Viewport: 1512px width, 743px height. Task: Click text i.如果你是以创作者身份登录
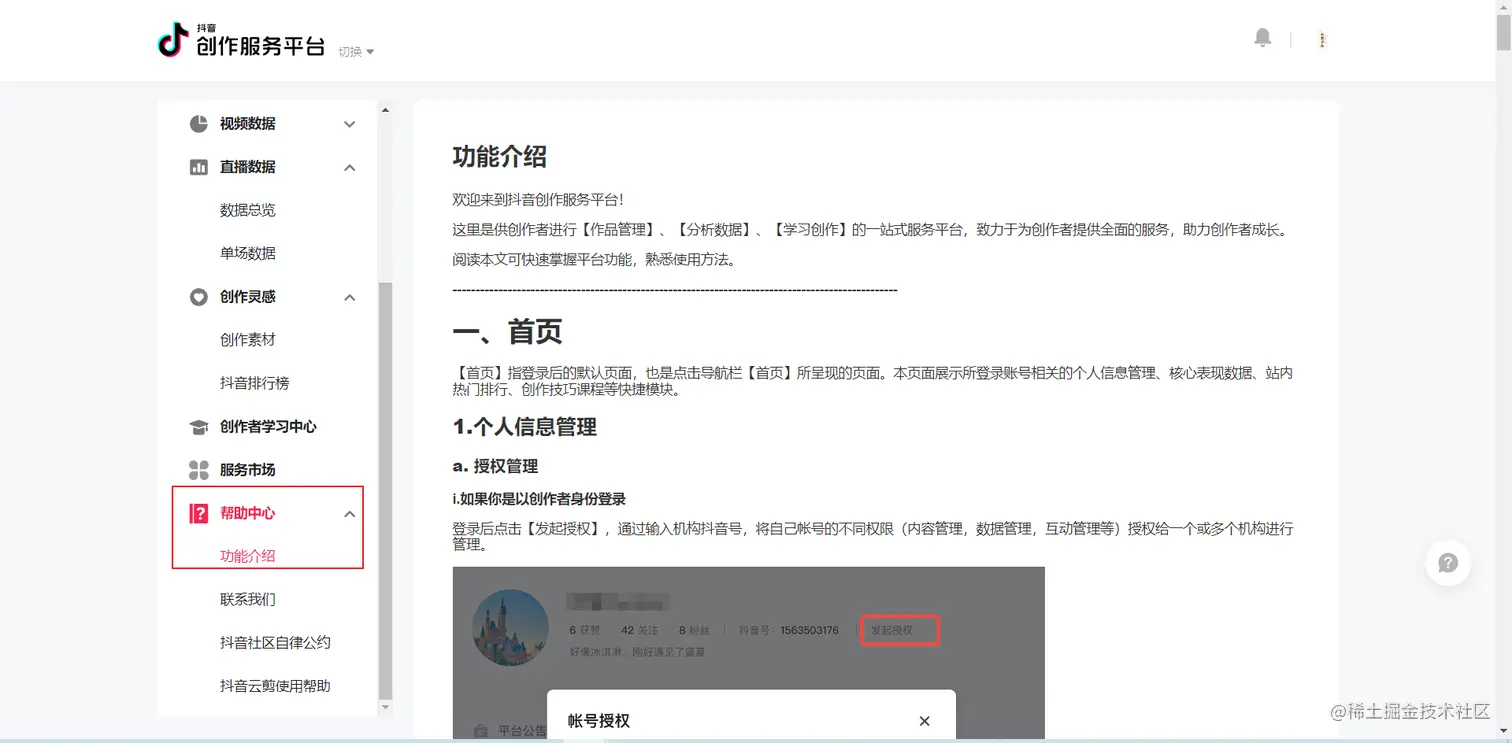tap(539, 499)
